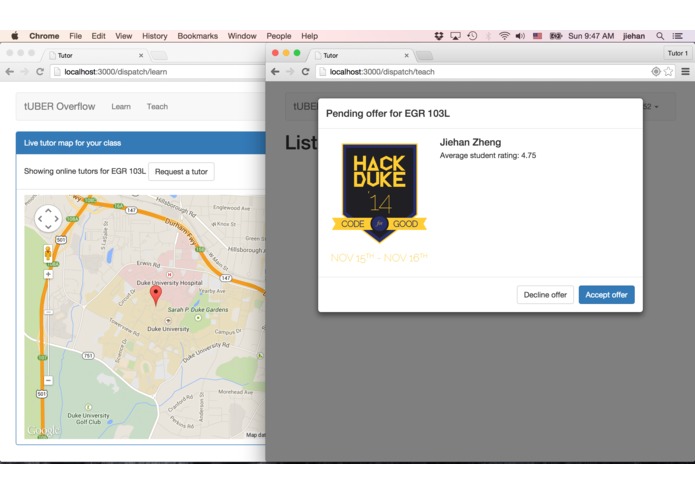Click the Sarah P. Duke Gardens map label

198,310
